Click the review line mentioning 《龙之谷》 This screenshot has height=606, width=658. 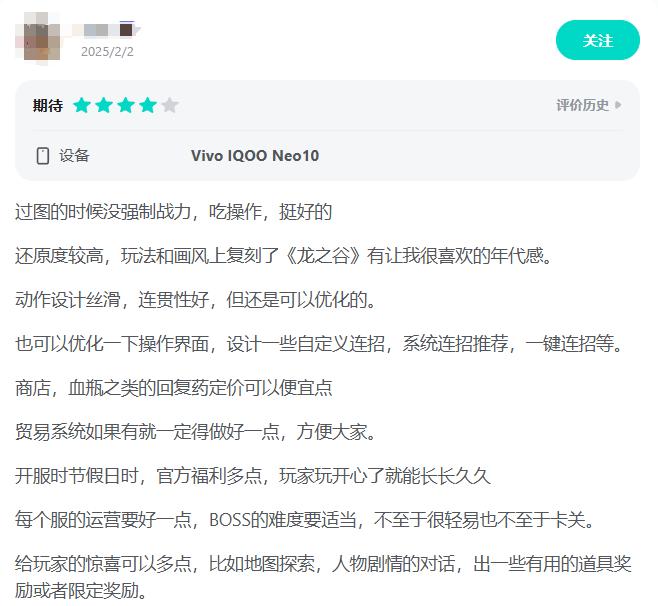point(284,256)
